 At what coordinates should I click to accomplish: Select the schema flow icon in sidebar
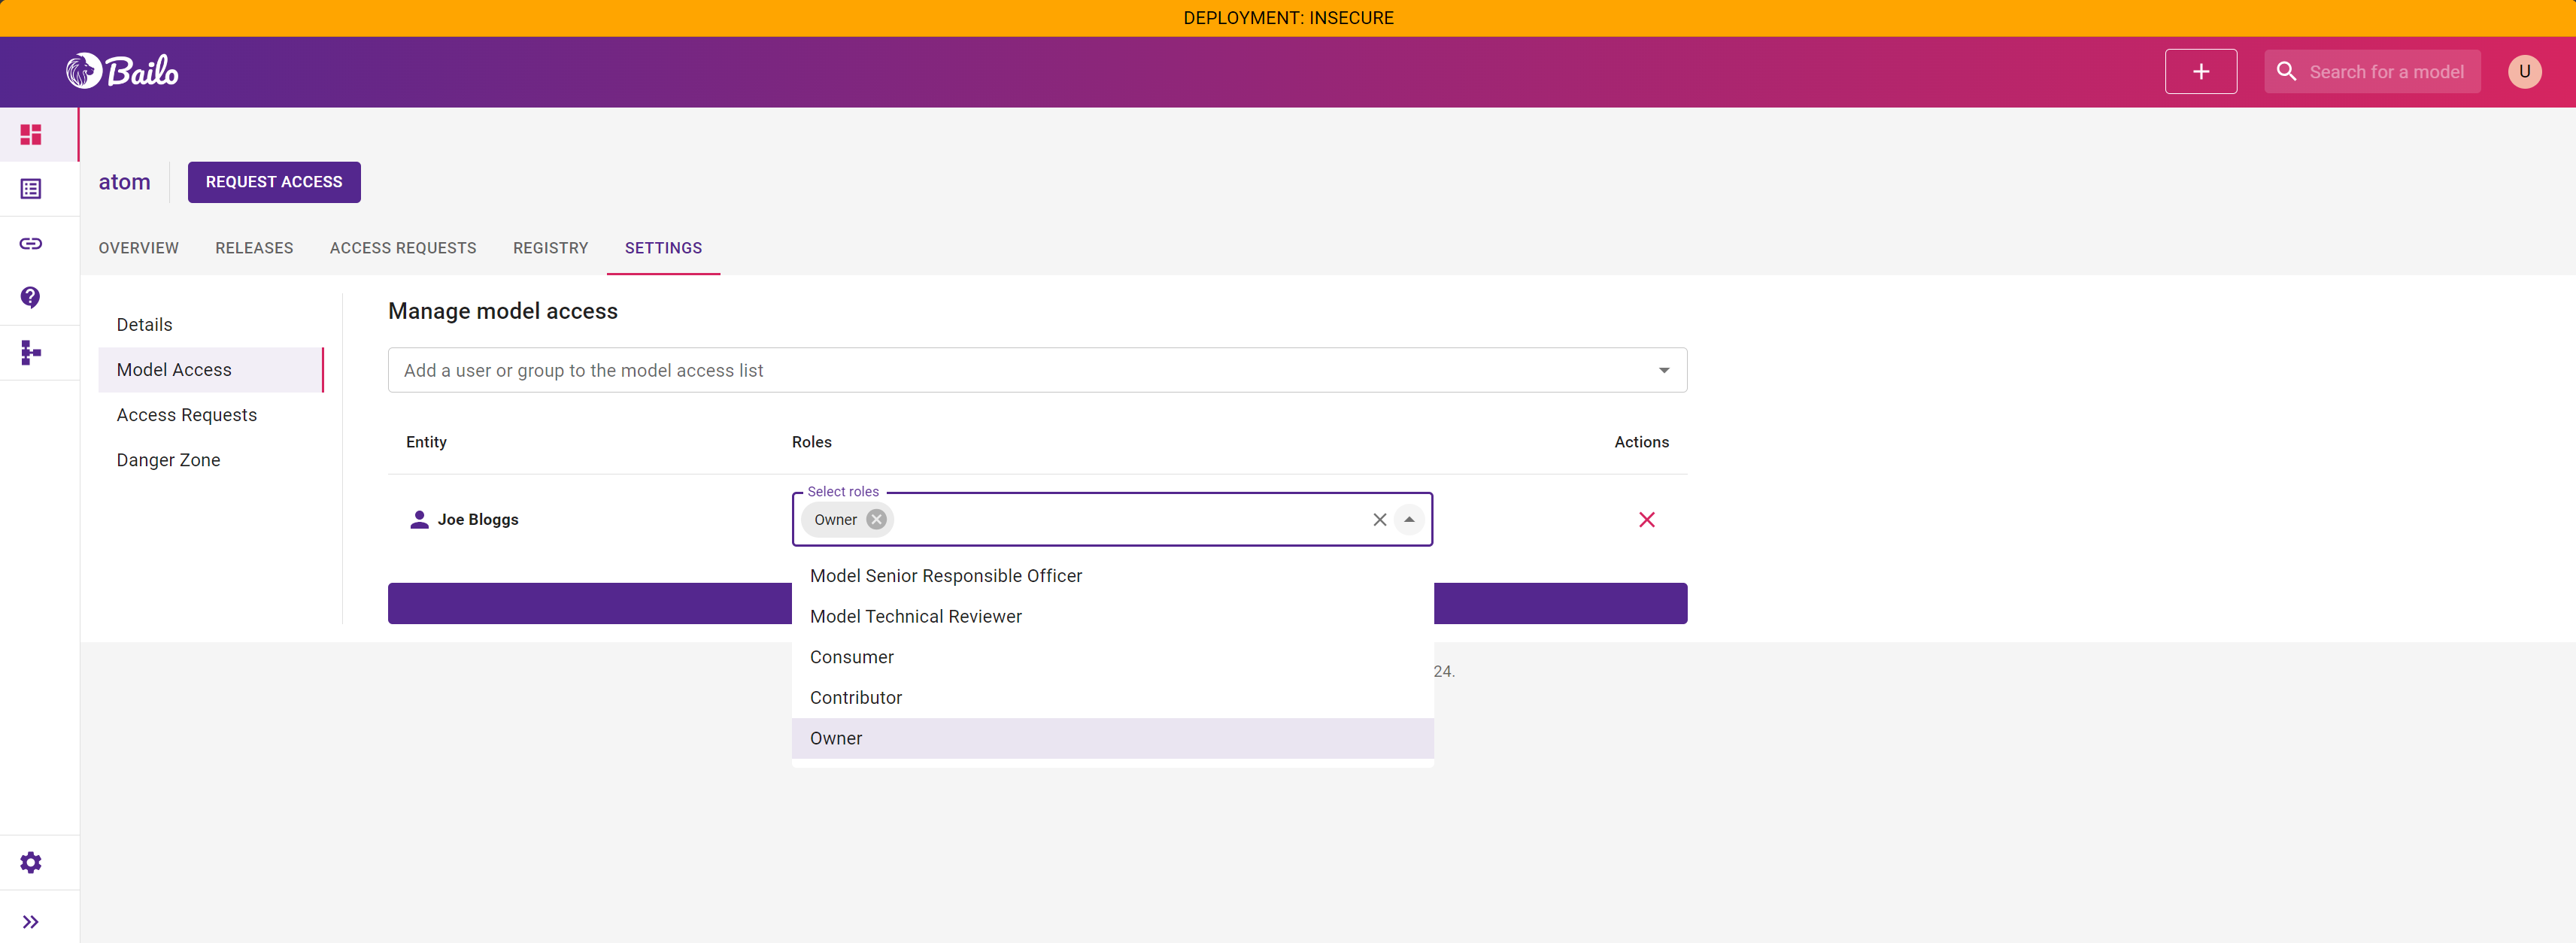coord(31,352)
